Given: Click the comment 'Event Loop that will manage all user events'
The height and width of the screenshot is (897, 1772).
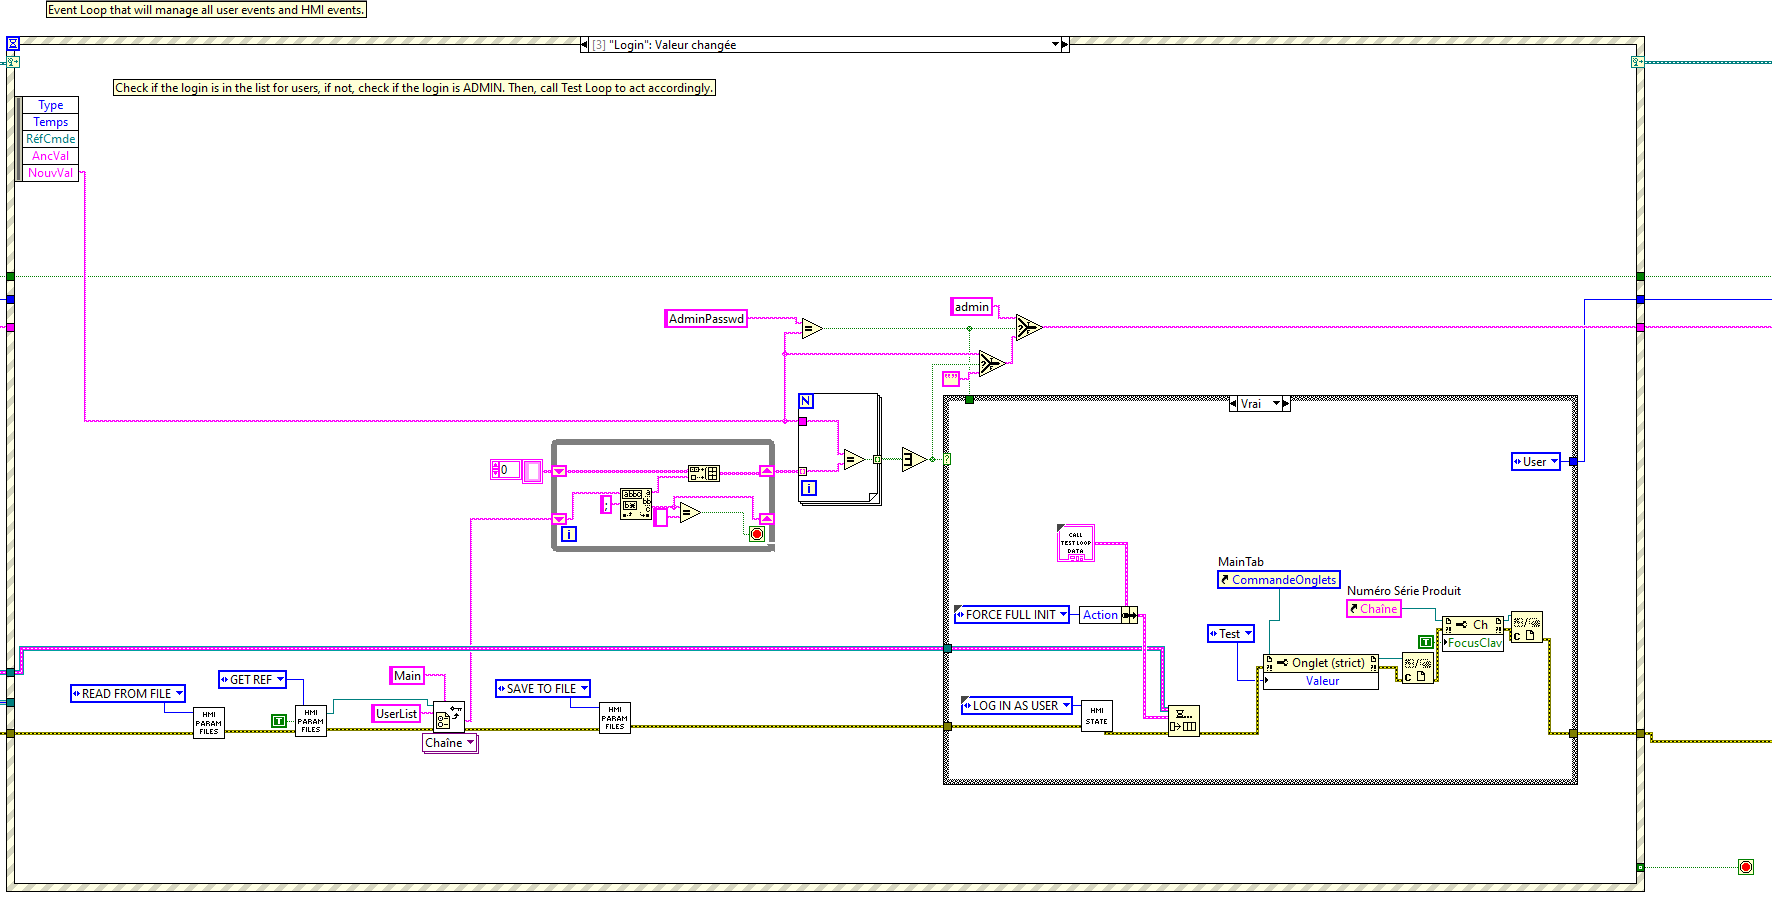Looking at the screenshot, I should [206, 10].
